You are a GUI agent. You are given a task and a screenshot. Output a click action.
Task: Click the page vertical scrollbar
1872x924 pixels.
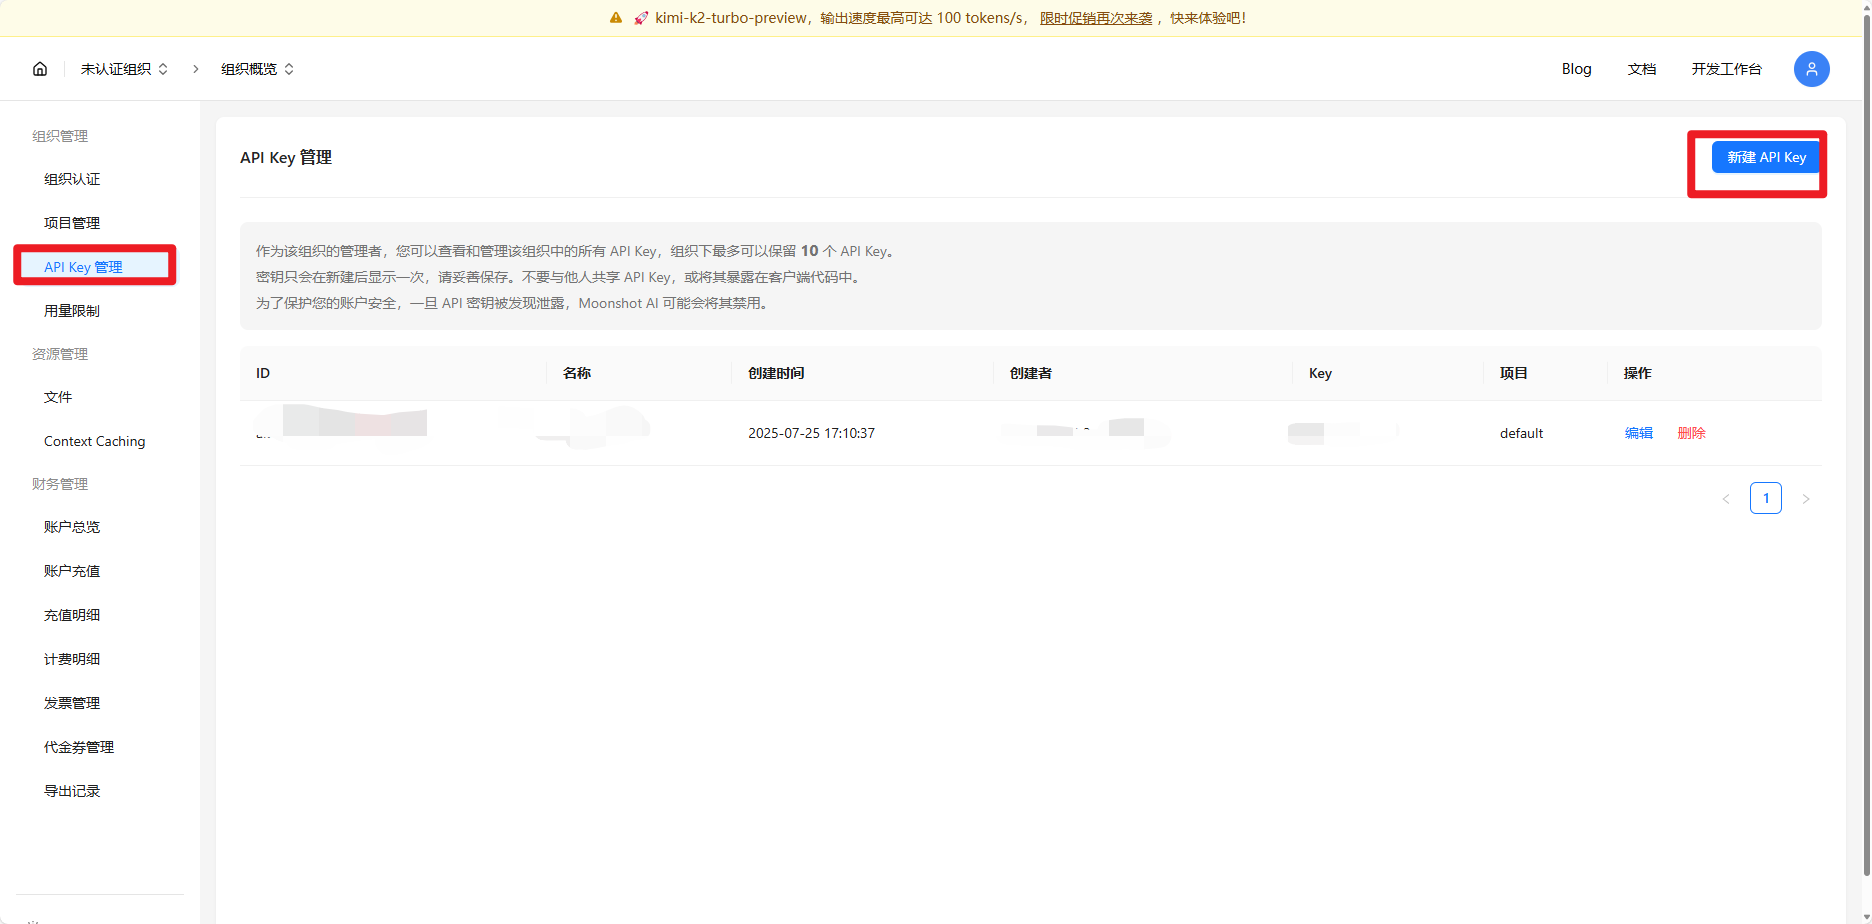pos(1865,444)
